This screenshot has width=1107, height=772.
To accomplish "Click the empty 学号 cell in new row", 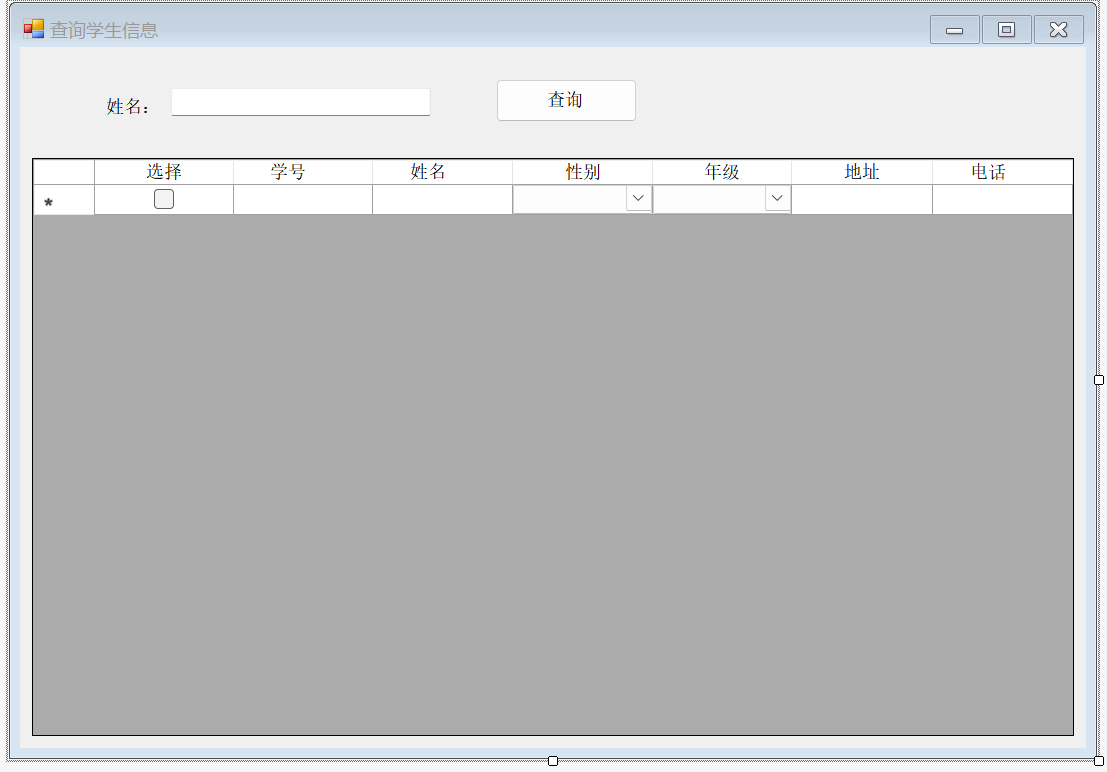I will pos(302,200).
